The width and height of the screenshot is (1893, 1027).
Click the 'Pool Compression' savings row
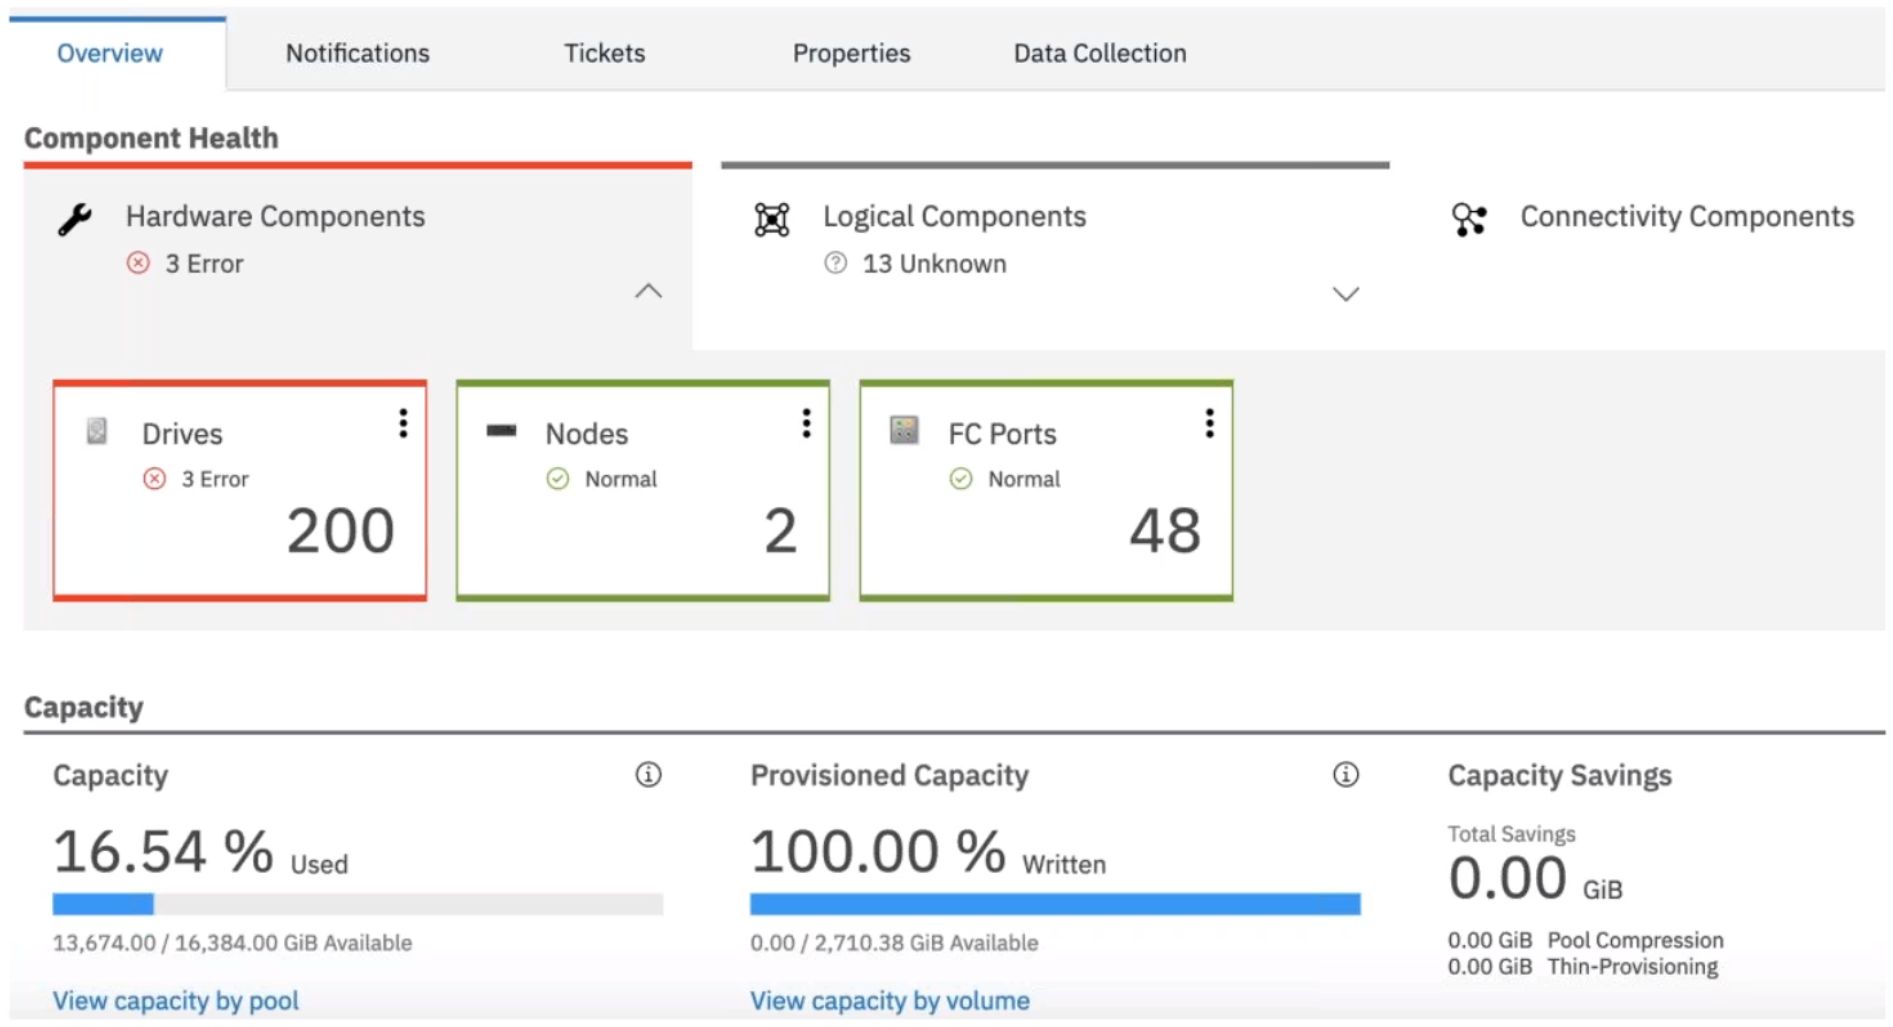[x=1586, y=940]
